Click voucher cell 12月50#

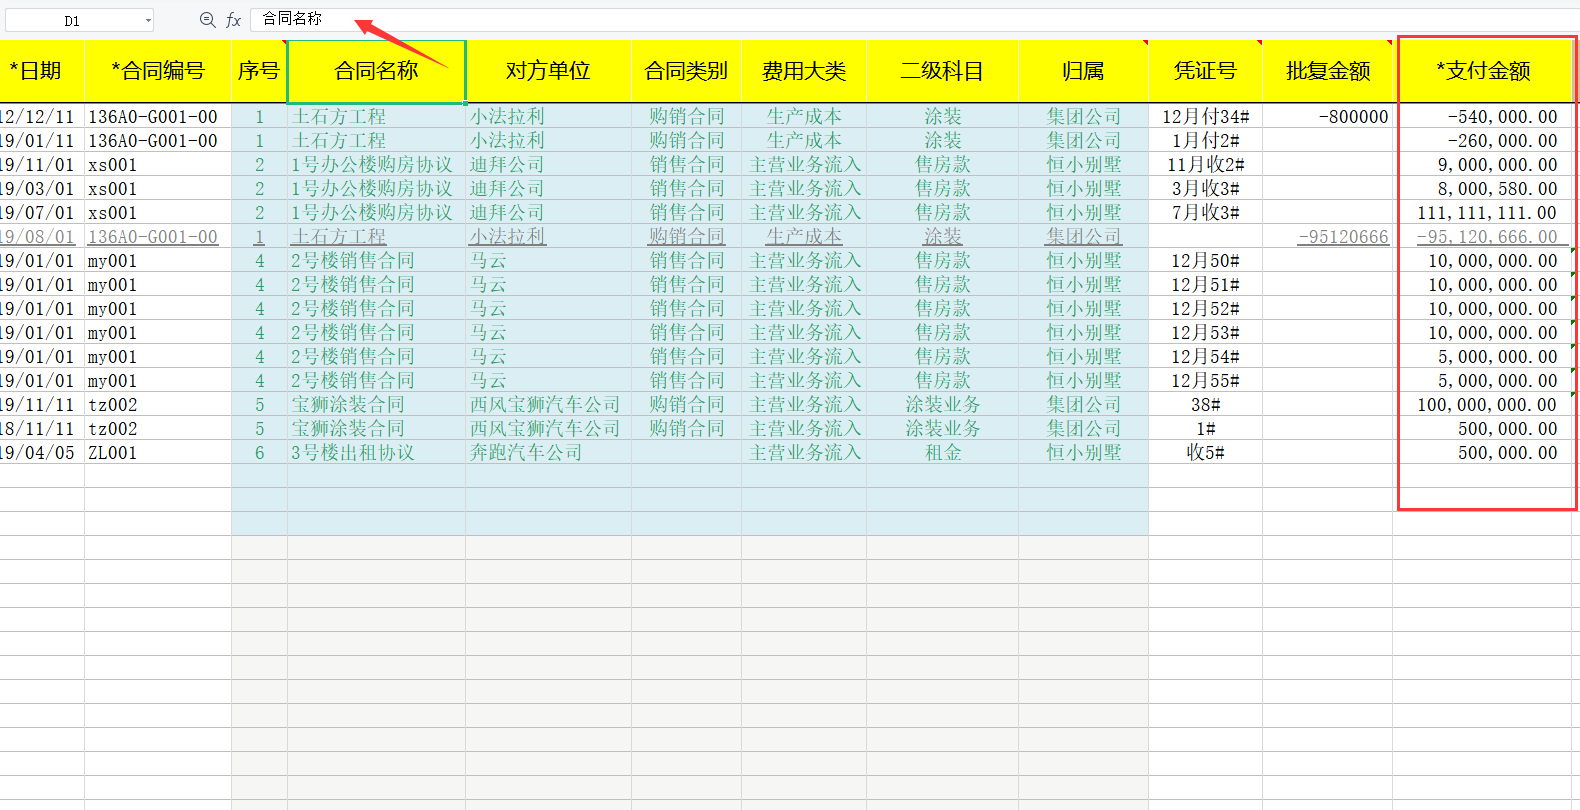(1205, 261)
